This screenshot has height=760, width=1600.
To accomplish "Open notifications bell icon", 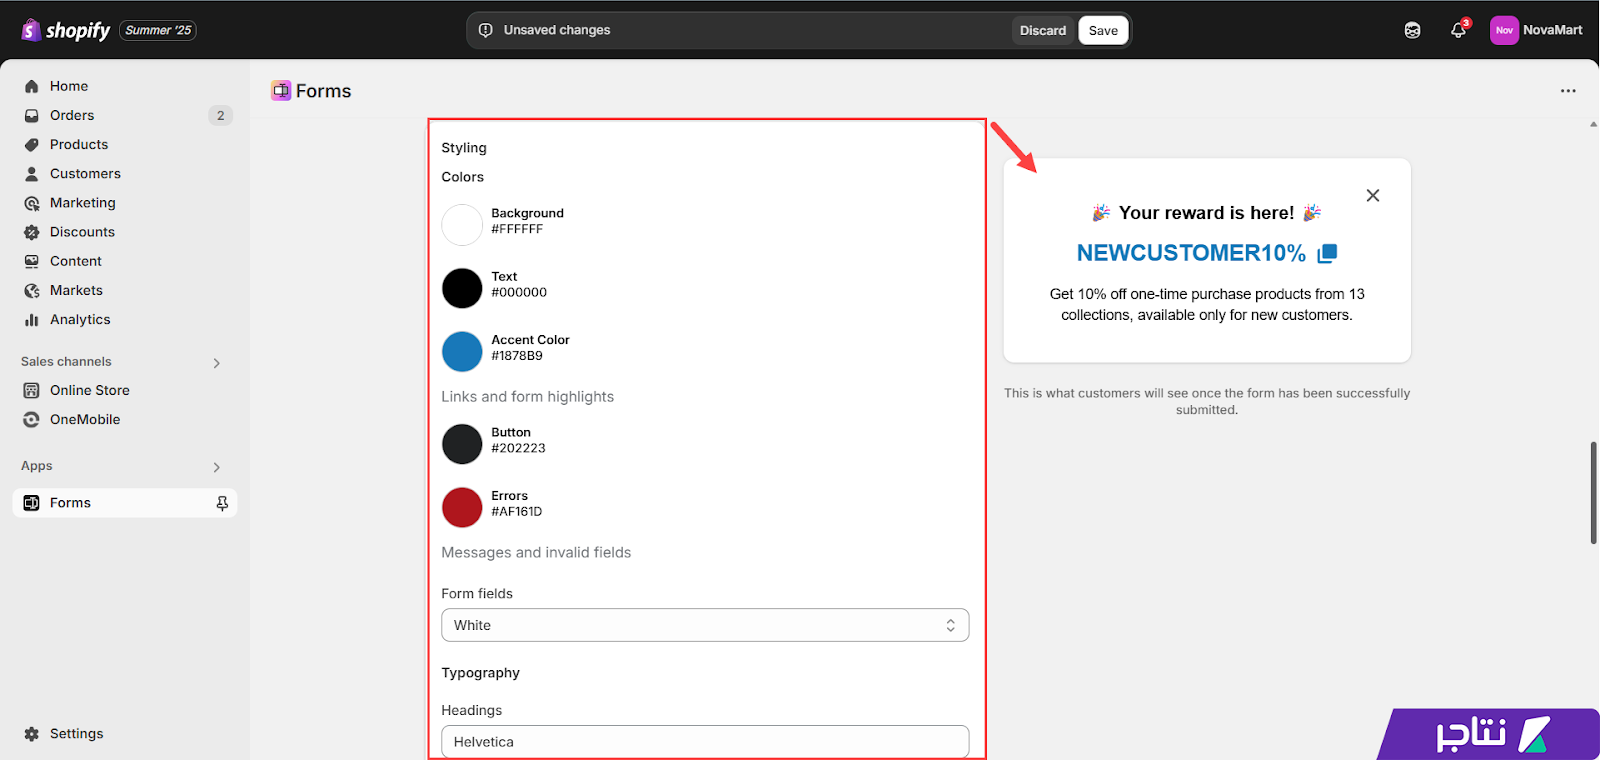I will point(1458,30).
